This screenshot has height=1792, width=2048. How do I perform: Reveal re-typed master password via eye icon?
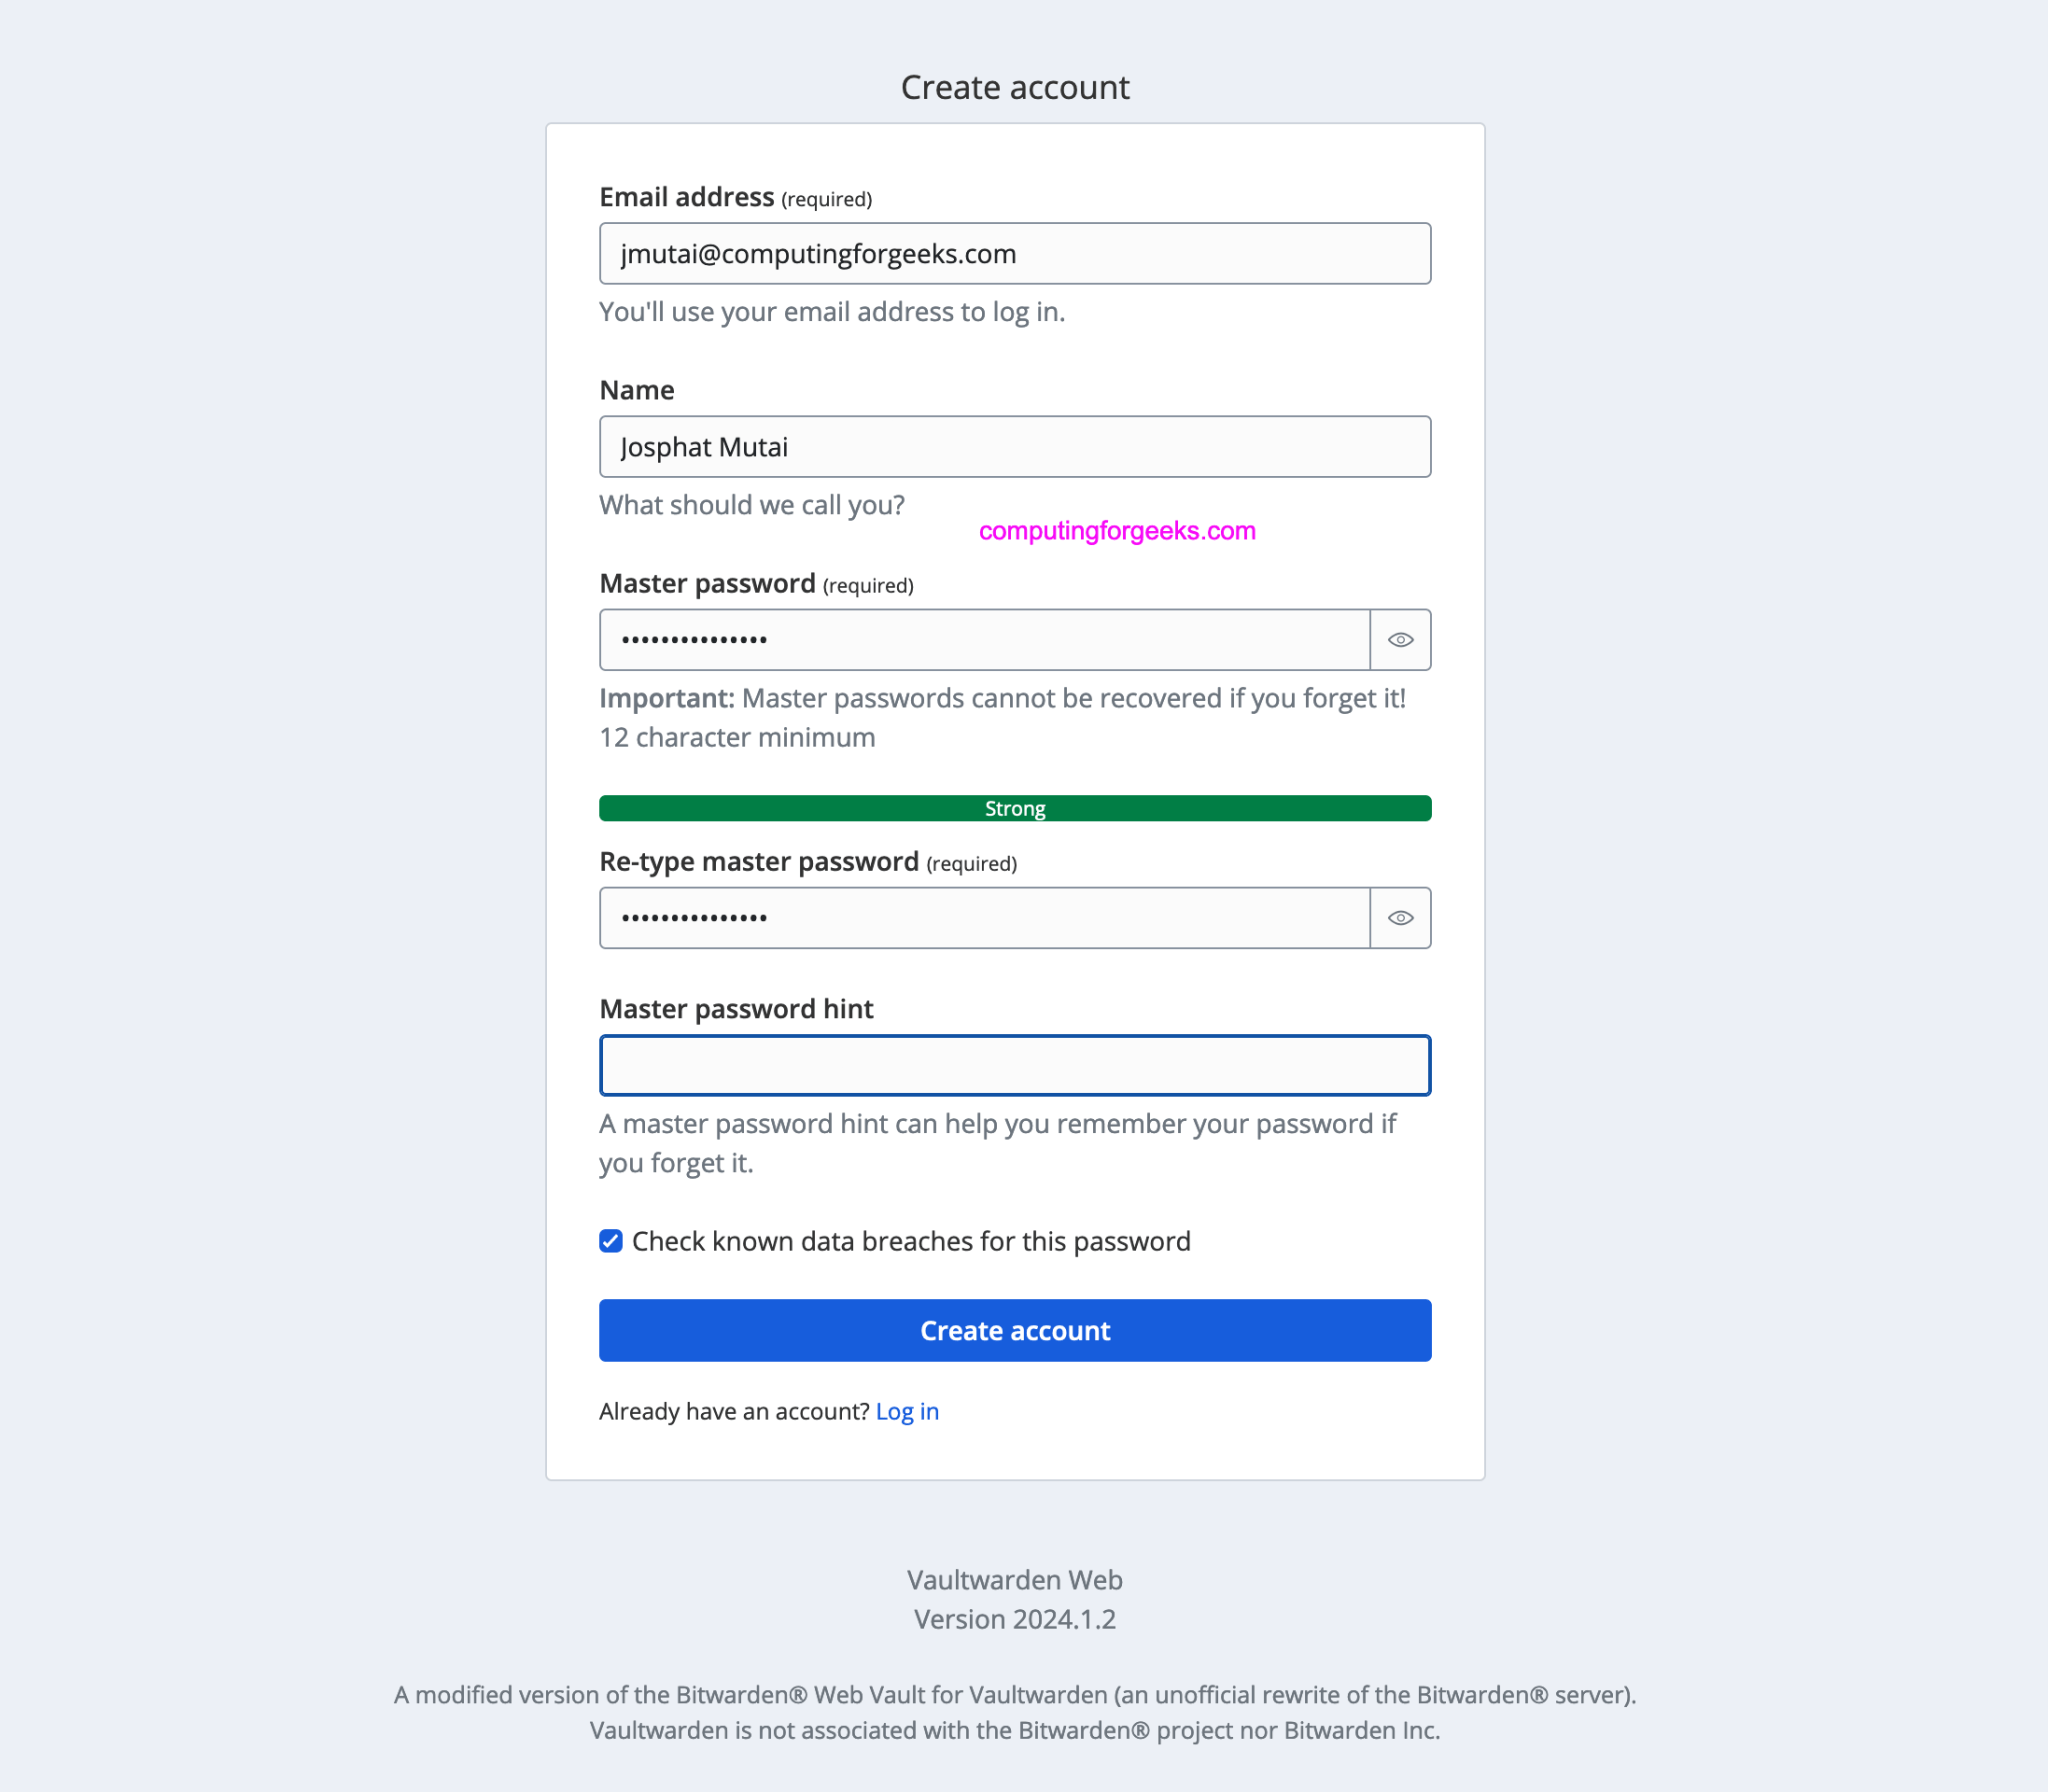pos(1399,917)
